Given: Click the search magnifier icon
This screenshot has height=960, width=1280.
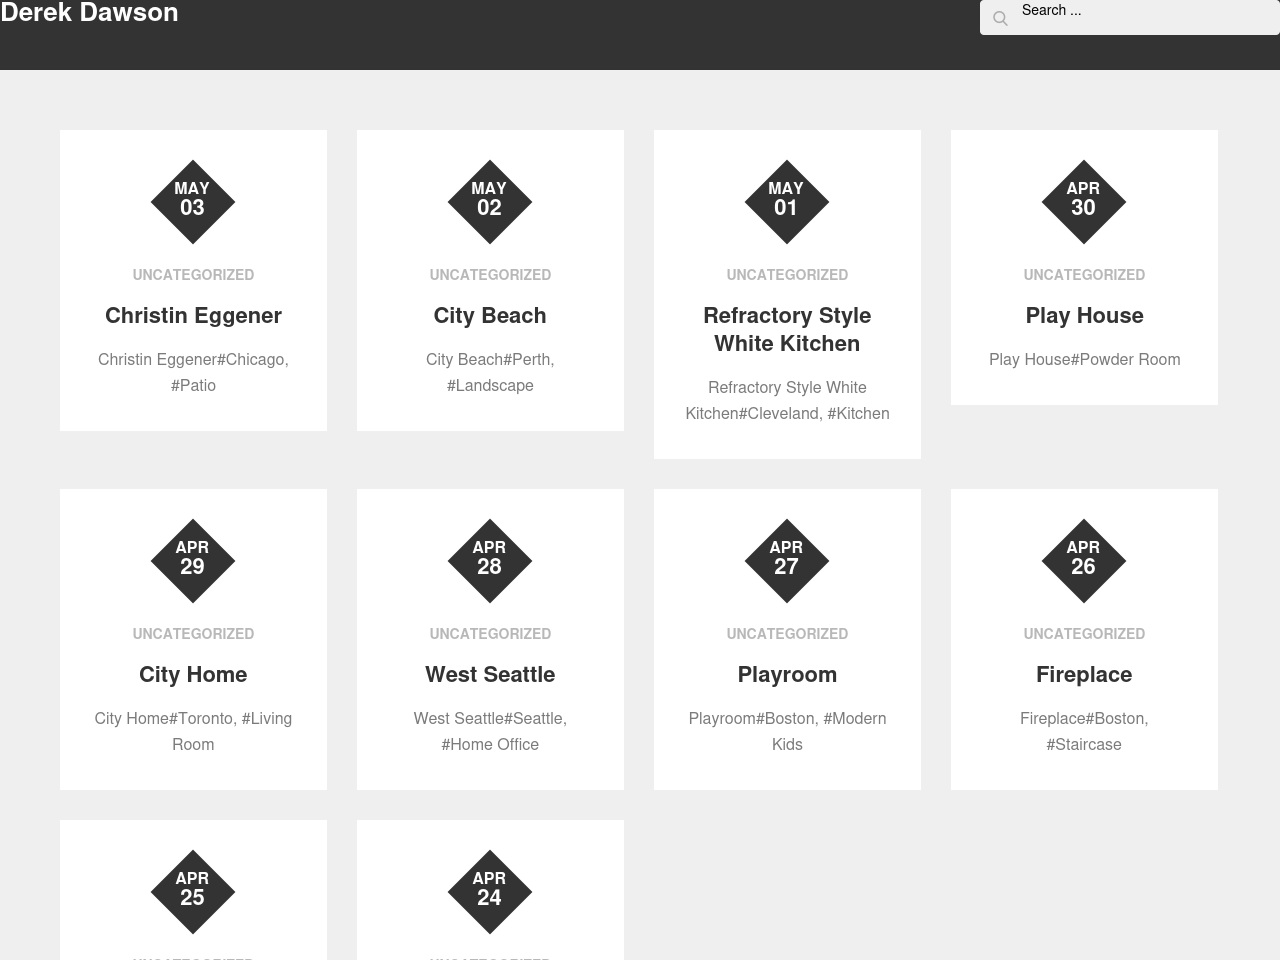Looking at the screenshot, I should [1000, 18].
